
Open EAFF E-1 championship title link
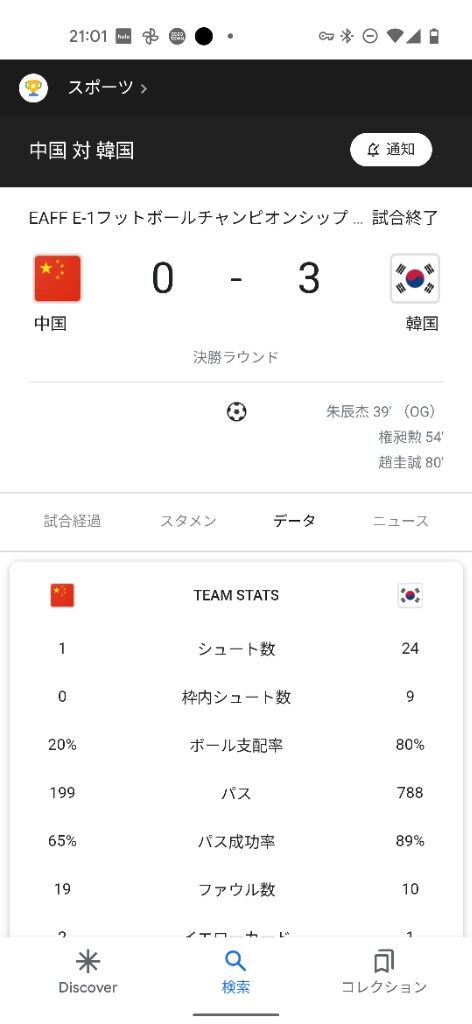197,218
